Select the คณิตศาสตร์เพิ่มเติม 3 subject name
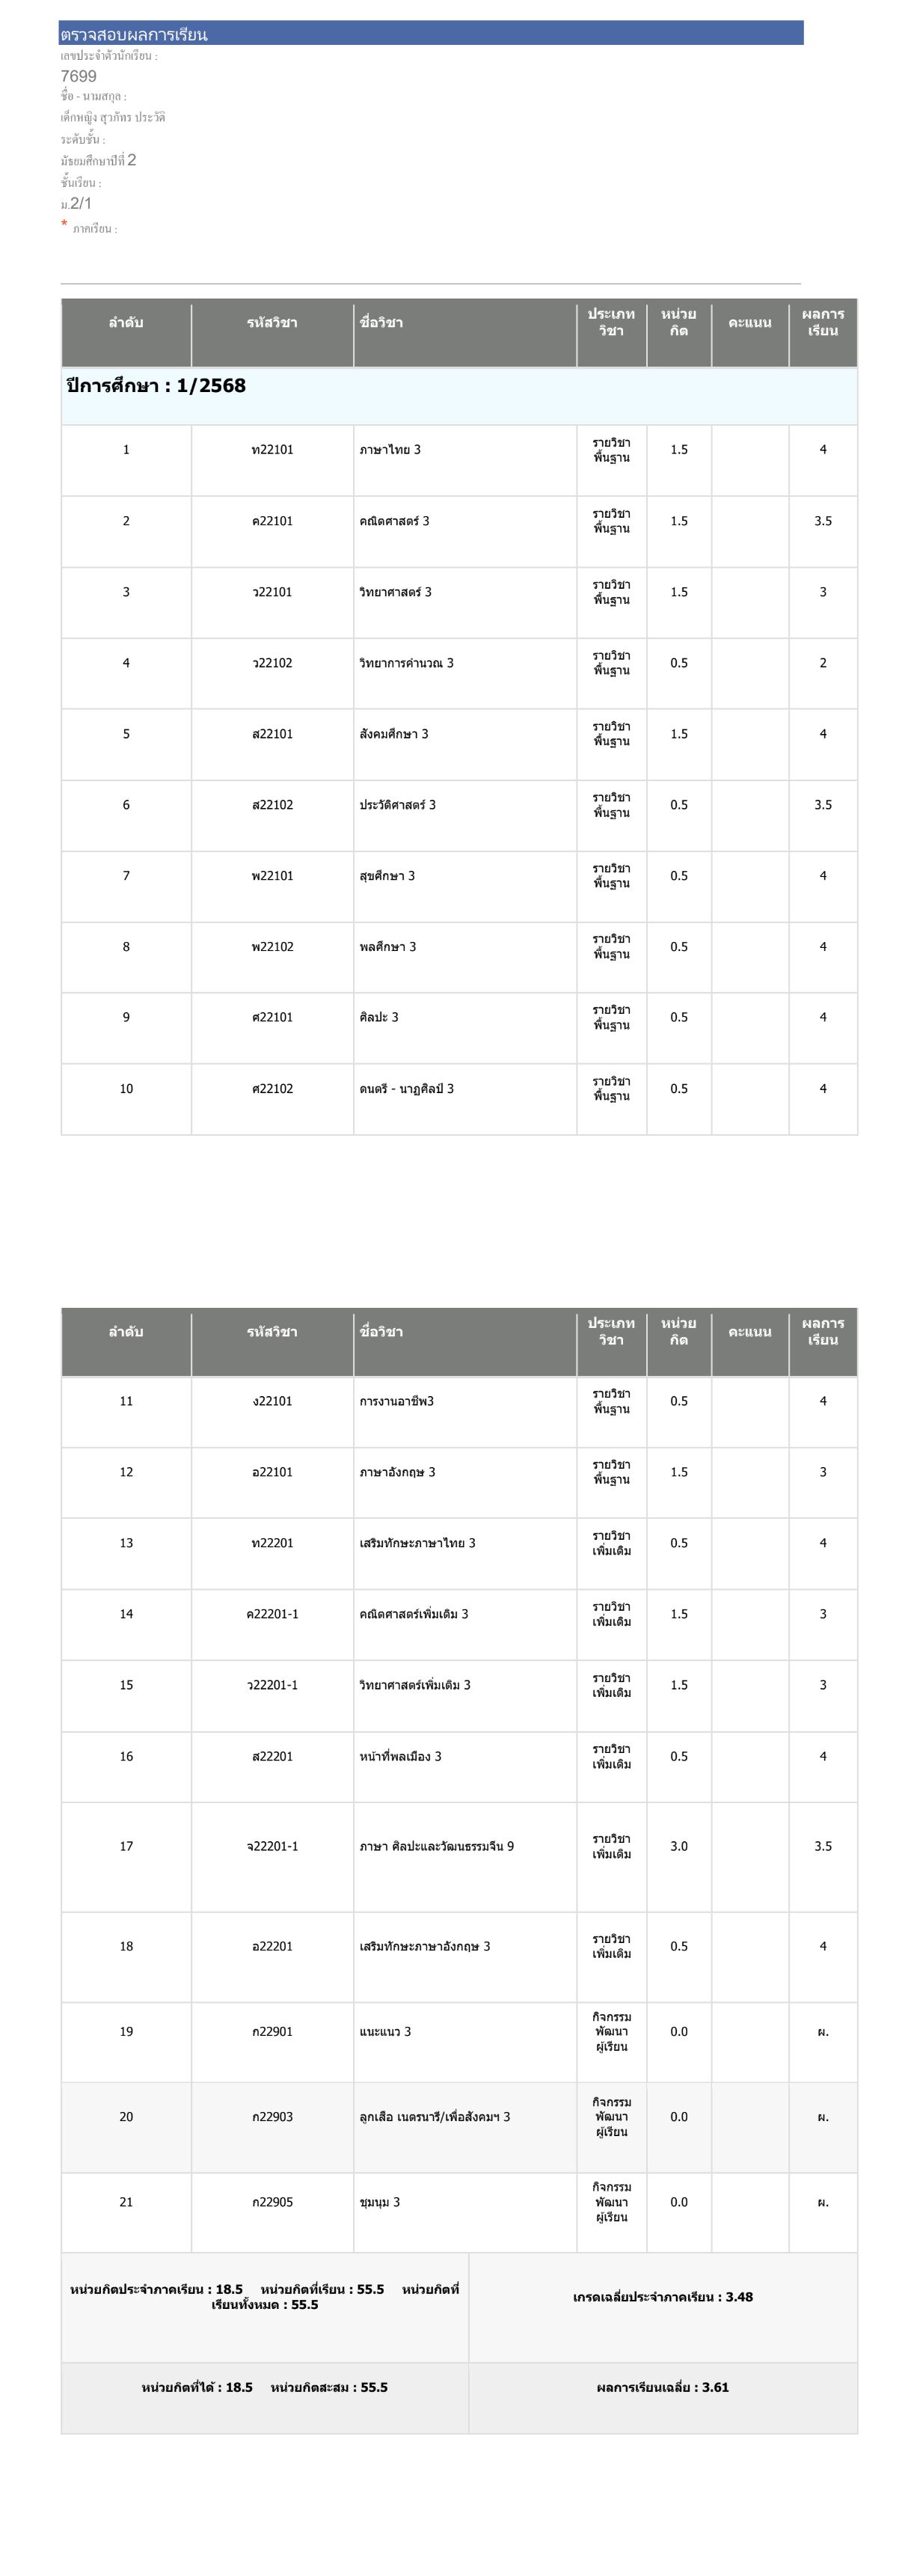Image resolution: width=911 pixels, height=2576 pixels. pos(413,1614)
